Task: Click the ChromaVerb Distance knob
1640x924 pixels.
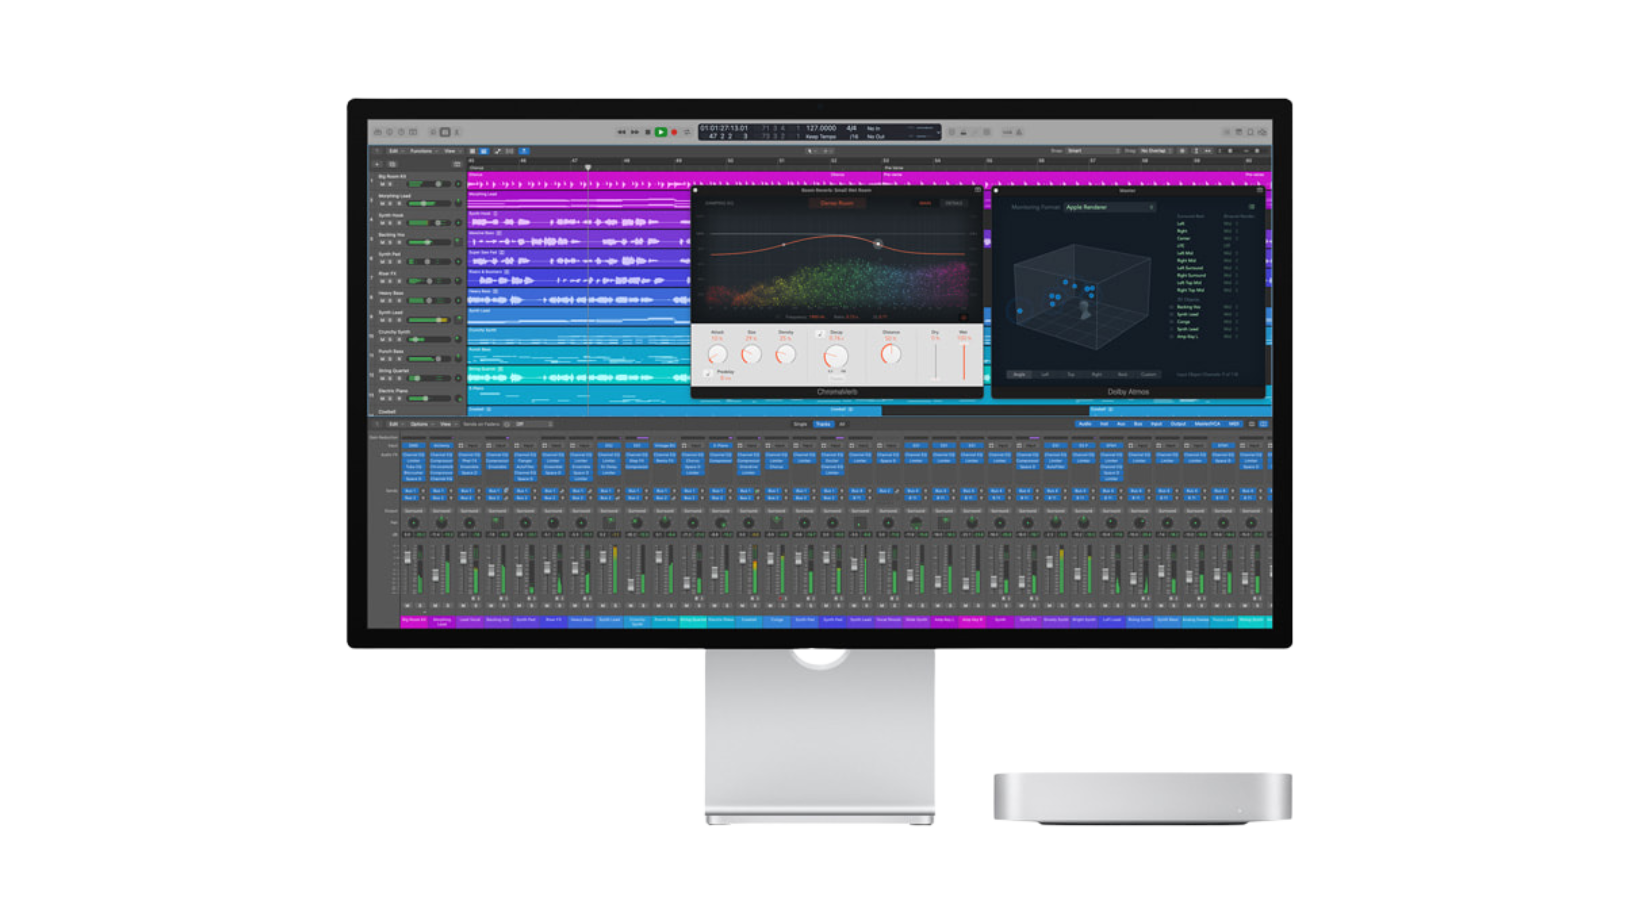Action: tap(891, 354)
